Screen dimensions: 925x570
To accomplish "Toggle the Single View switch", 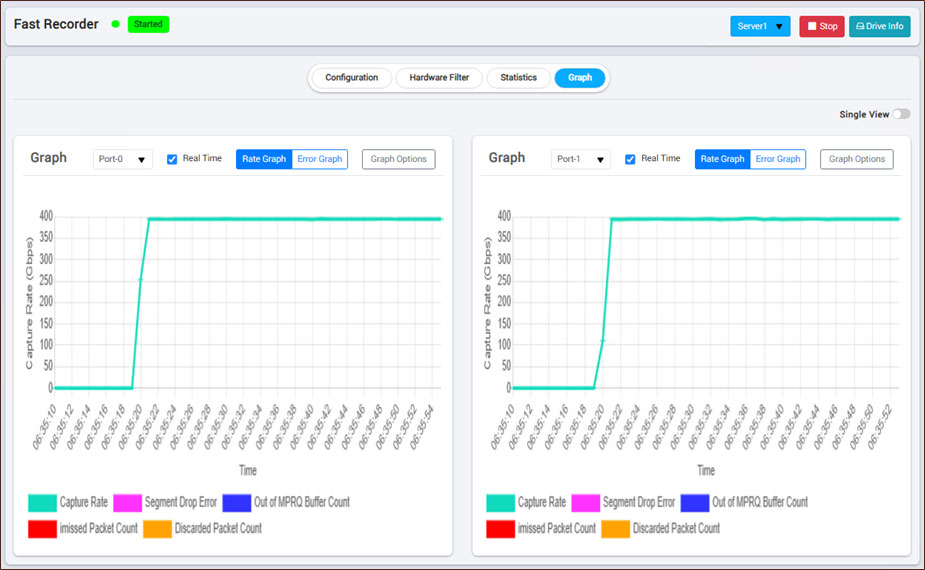I will [x=901, y=114].
